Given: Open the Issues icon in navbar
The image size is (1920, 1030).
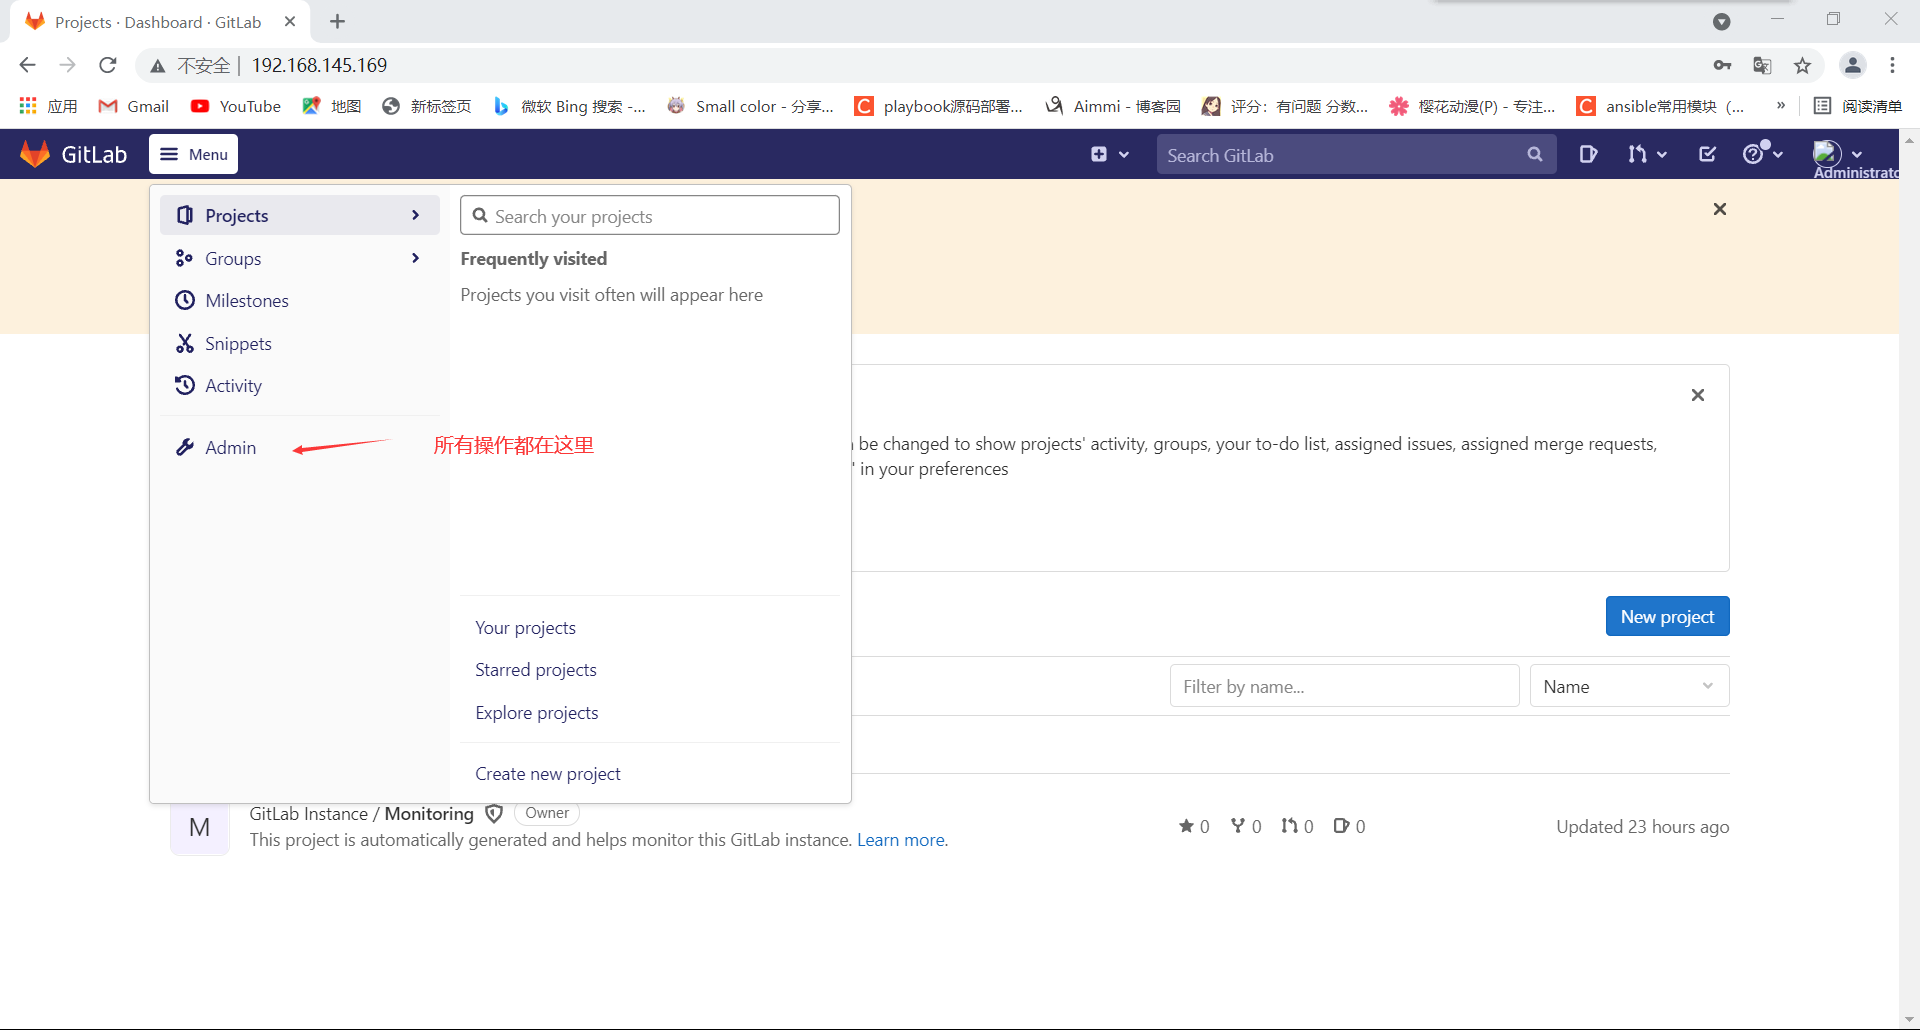Looking at the screenshot, I should [1588, 154].
